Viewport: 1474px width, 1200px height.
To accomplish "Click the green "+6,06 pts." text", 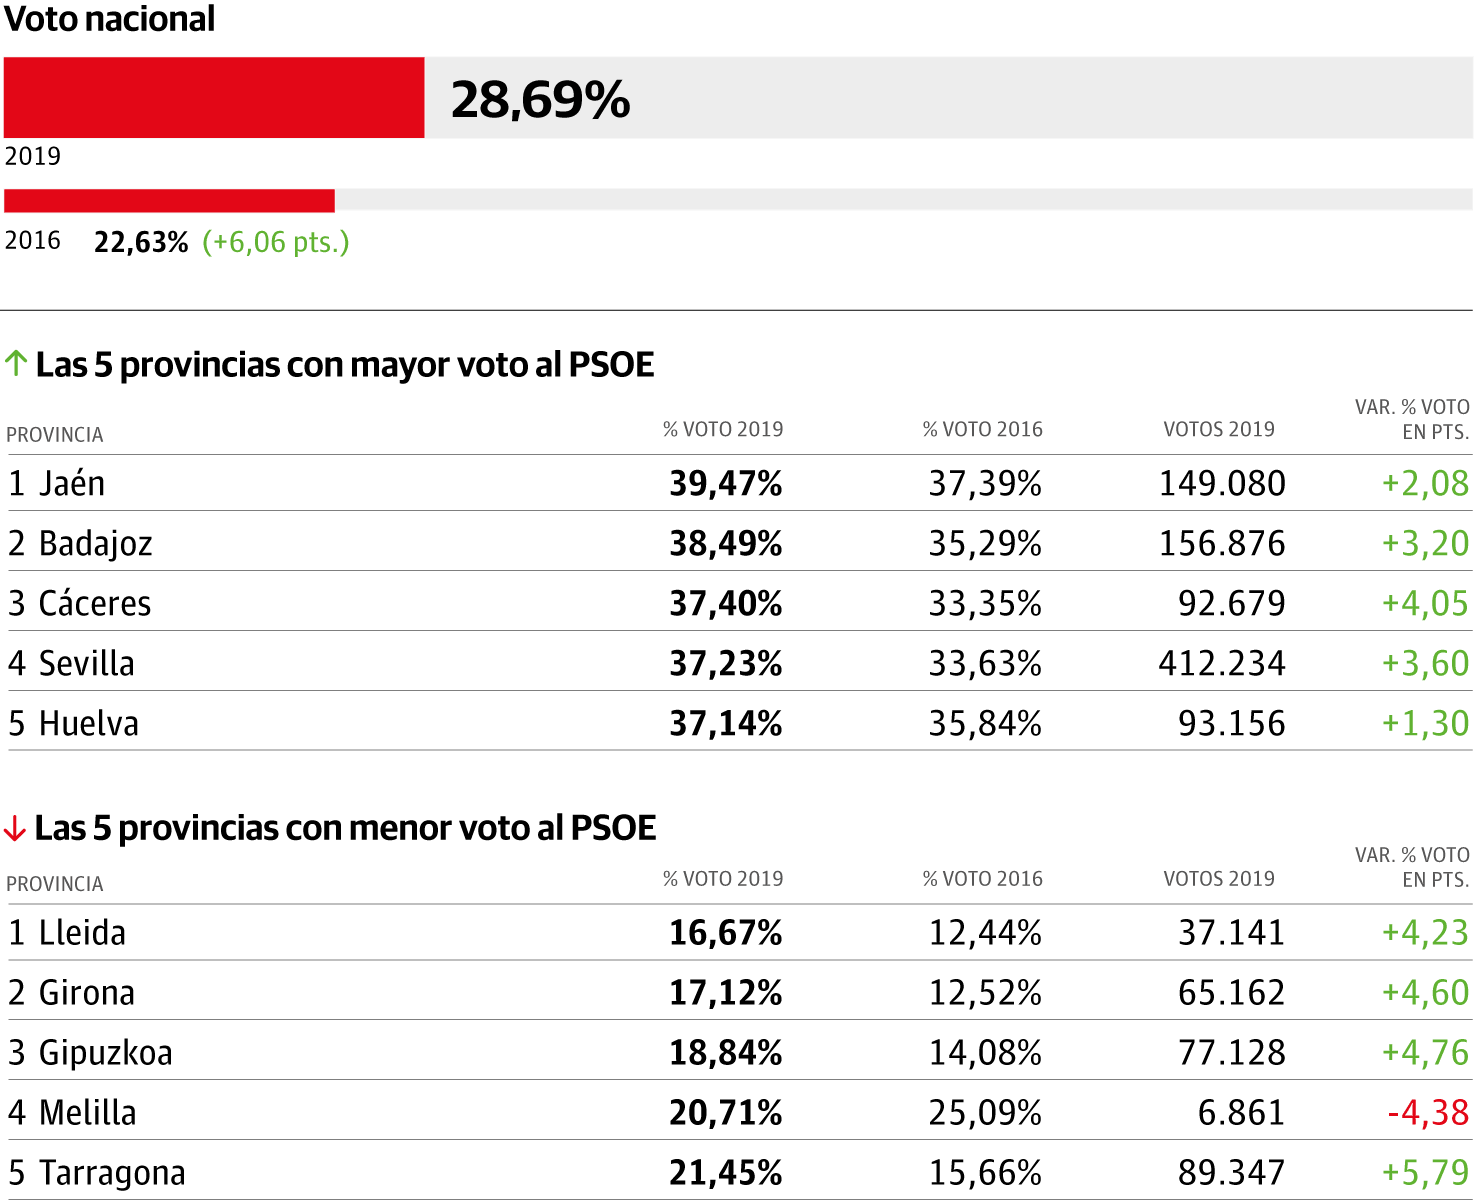I will (276, 242).
